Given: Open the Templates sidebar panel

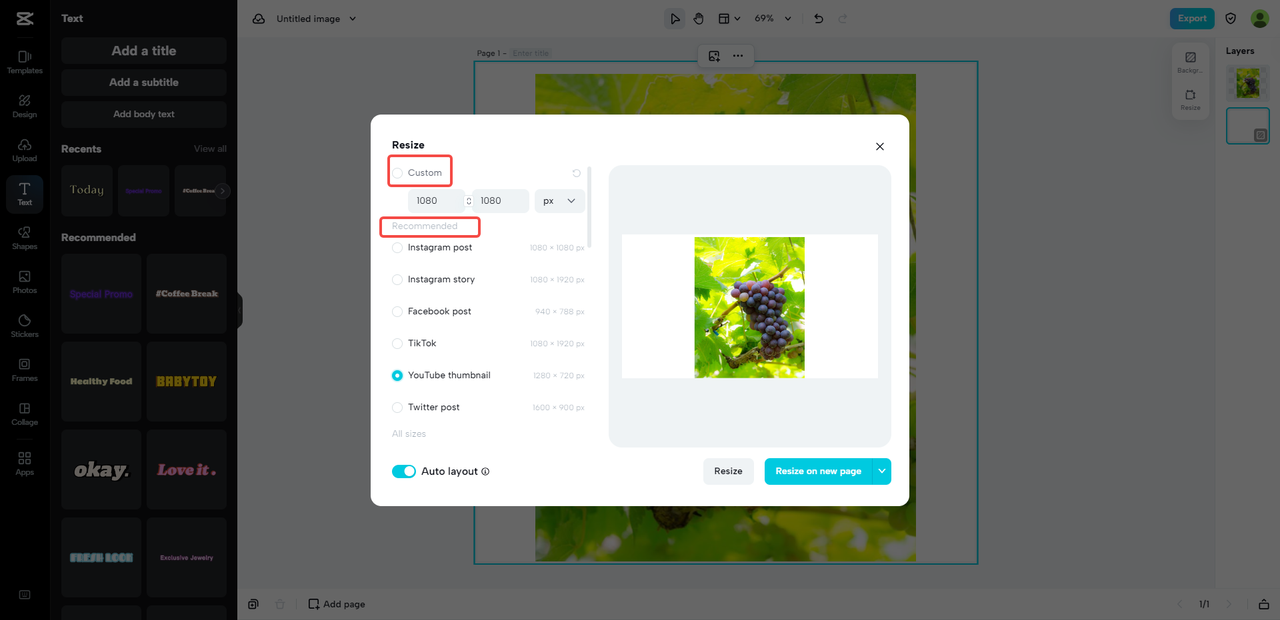Looking at the screenshot, I should (x=24, y=62).
